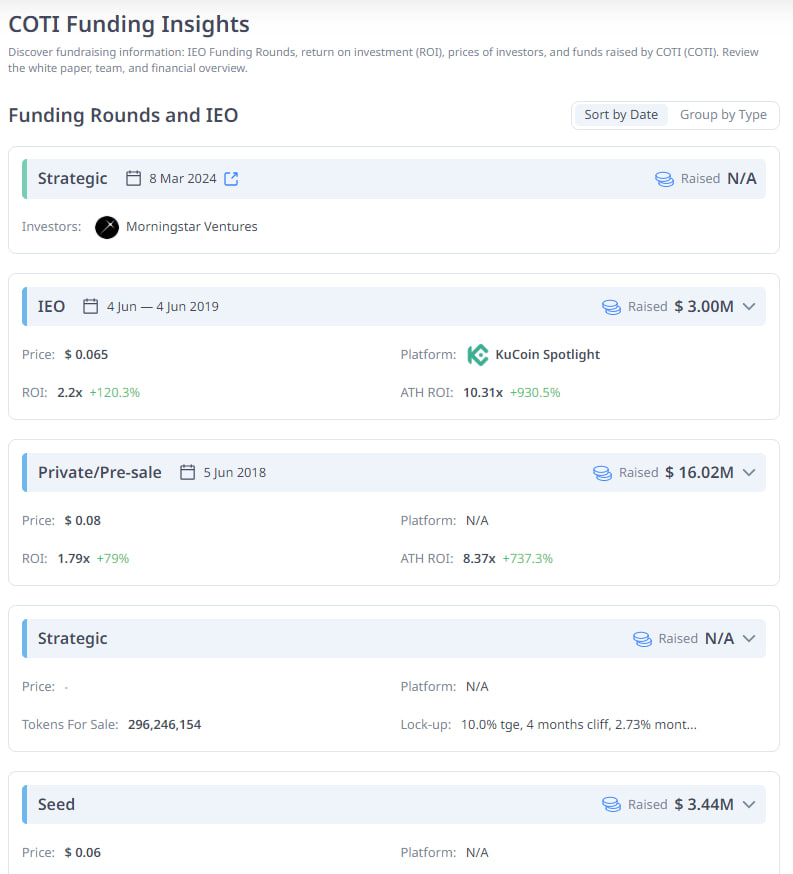Click calendar icon next to 8 Mar 2024
This screenshot has height=874, width=793.
click(x=133, y=179)
